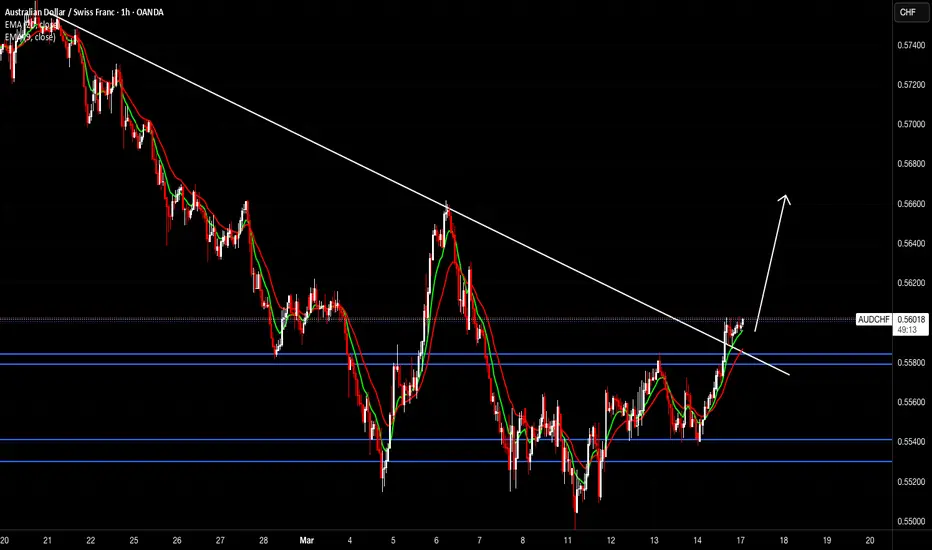Viewport: 932px width, 550px height.
Task: Select the EMA (20, close) indicator legend
Action: pos(32,24)
